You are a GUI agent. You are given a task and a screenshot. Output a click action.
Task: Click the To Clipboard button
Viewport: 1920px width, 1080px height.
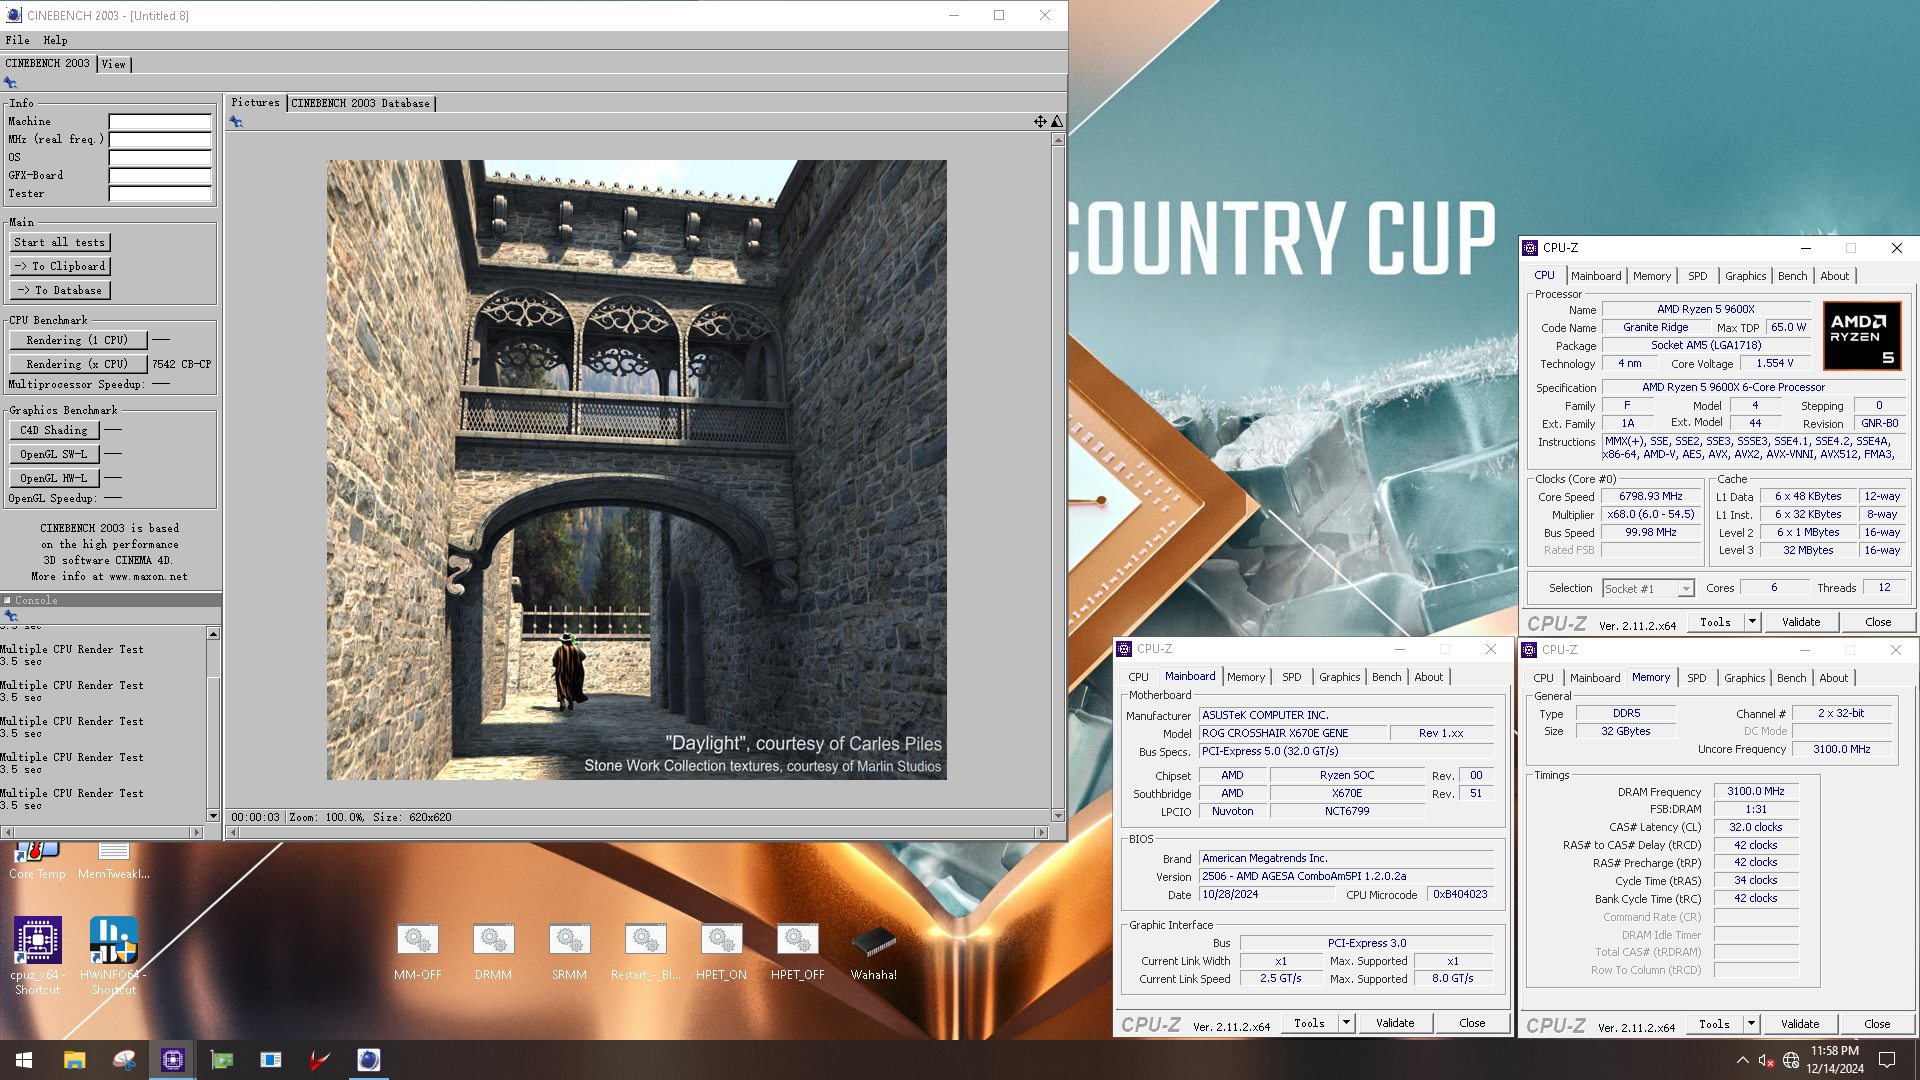coord(60,266)
